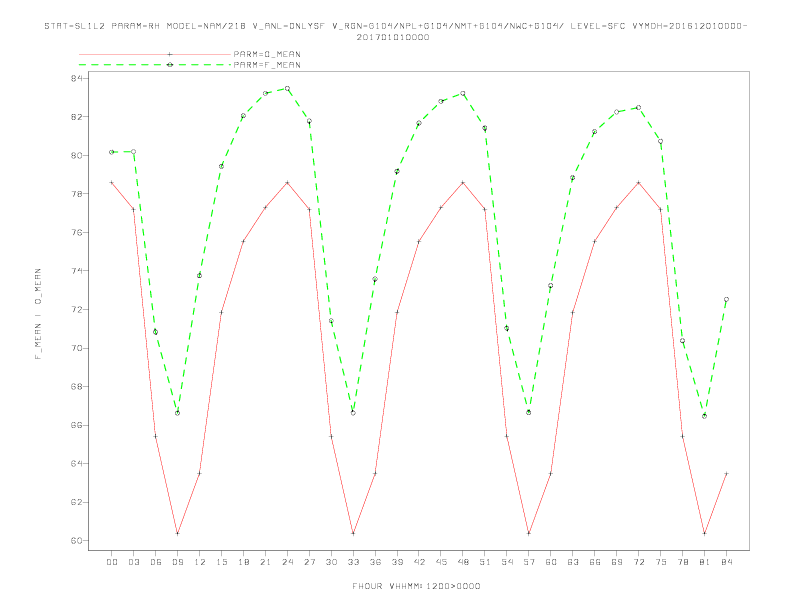
Task: Click the red O_MEAN marker at hour 84
Action: tap(726, 474)
